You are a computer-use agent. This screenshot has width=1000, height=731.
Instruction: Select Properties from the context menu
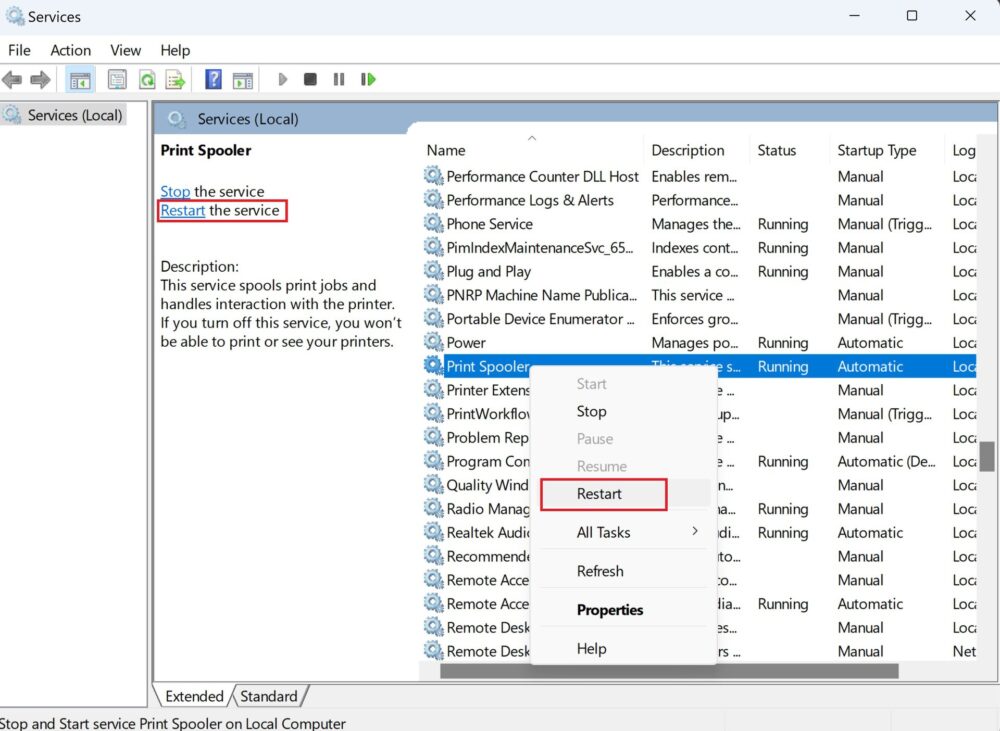(x=610, y=610)
